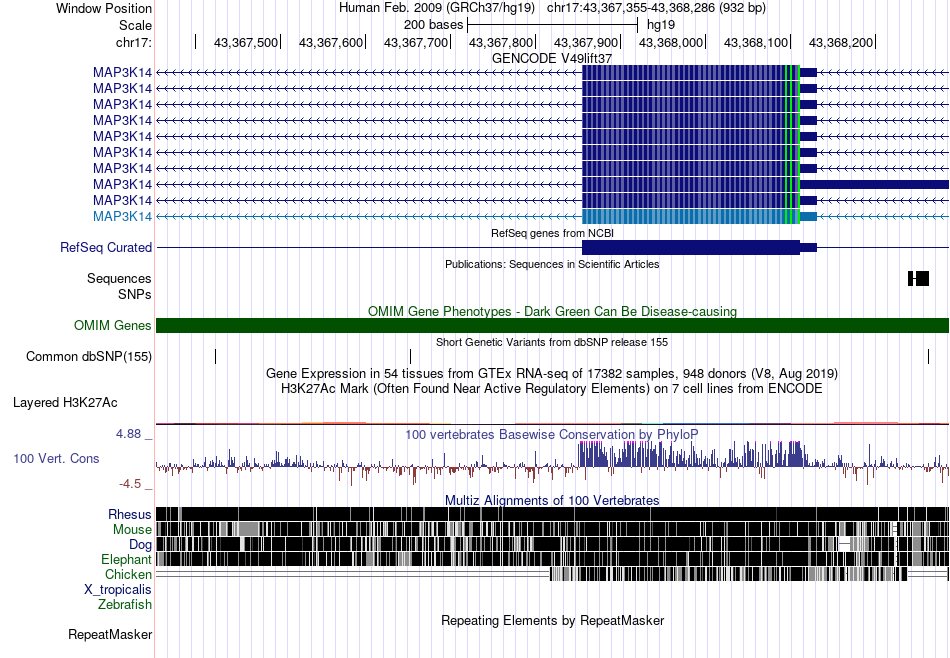Click the X_tropicalis alignment row label
This screenshot has height=658, width=950.
click(118, 589)
